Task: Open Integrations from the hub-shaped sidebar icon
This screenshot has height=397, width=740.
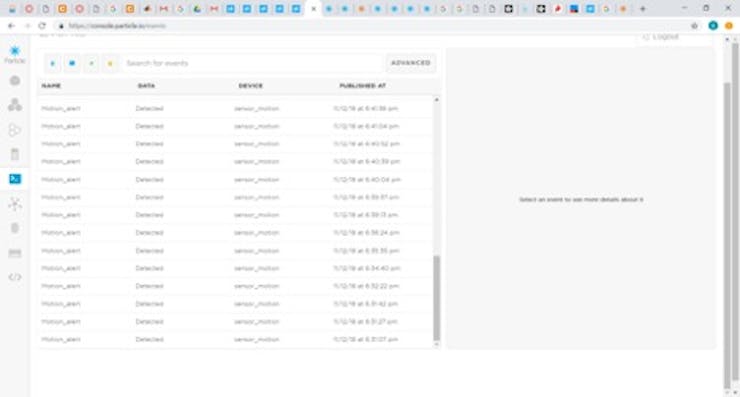Action: coord(15,204)
